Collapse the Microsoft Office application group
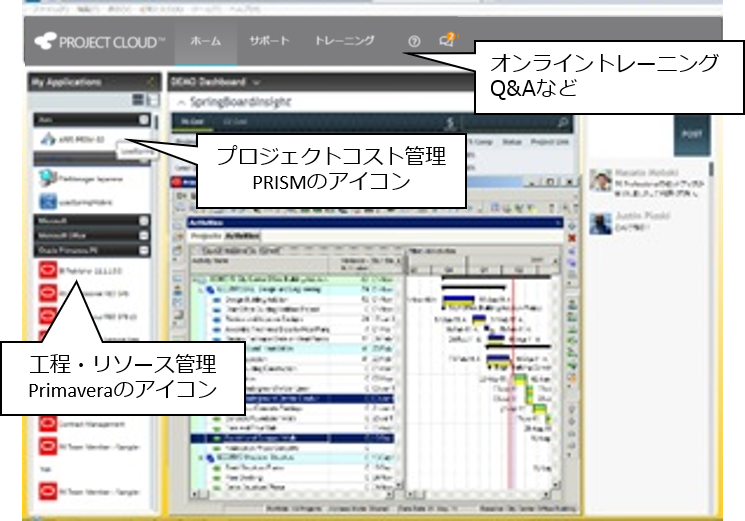This screenshot has height=521, width=745. [x=144, y=236]
